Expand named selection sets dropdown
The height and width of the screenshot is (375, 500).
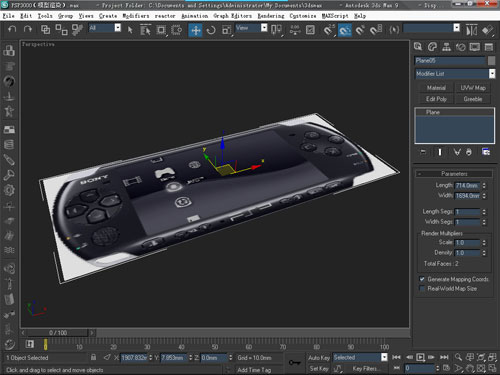(457, 28)
